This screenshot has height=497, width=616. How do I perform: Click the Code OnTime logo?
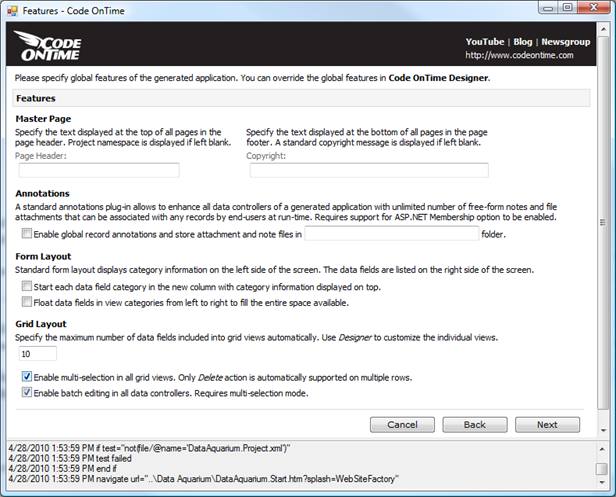coord(48,46)
